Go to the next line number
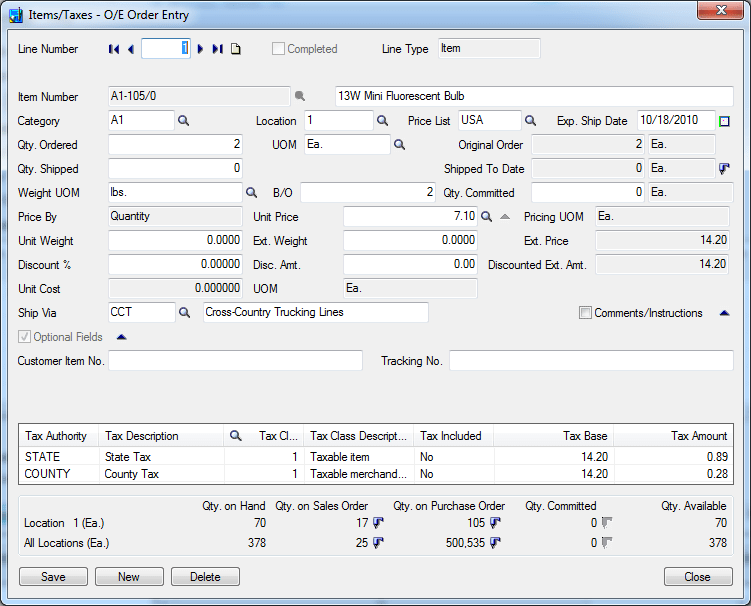This screenshot has width=751, height=606. click(201, 49)
